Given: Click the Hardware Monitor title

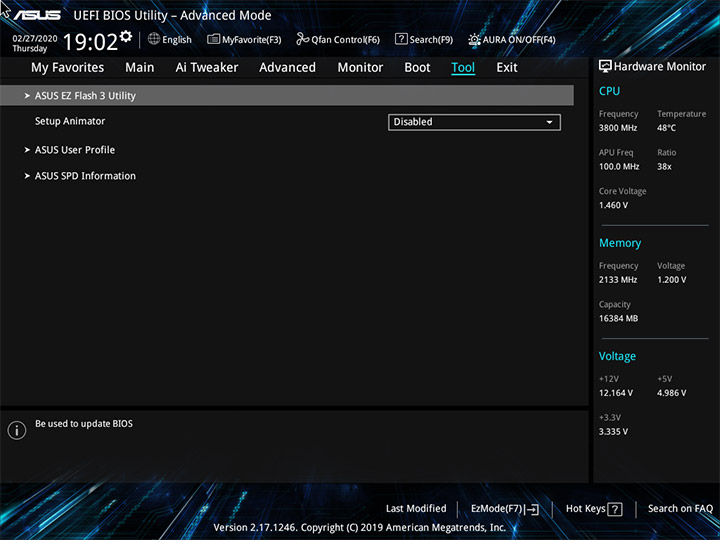Looking at the screenshot, I should point(660,67).
